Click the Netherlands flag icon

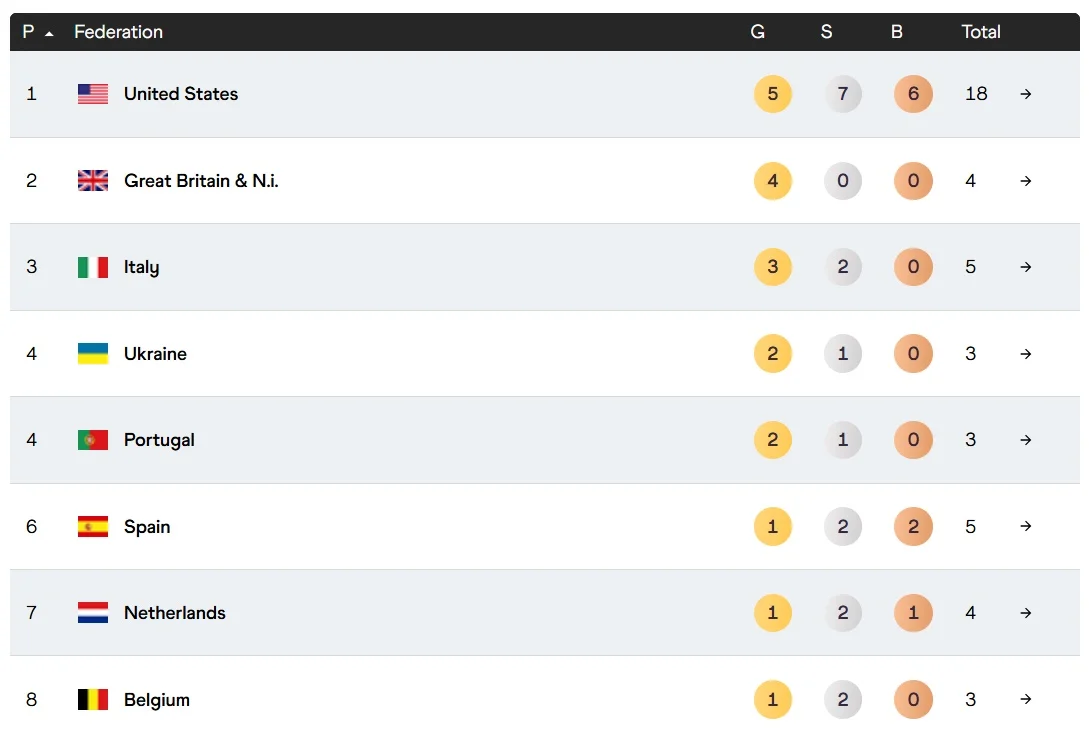pyautogui.click(x=93, y=613)
